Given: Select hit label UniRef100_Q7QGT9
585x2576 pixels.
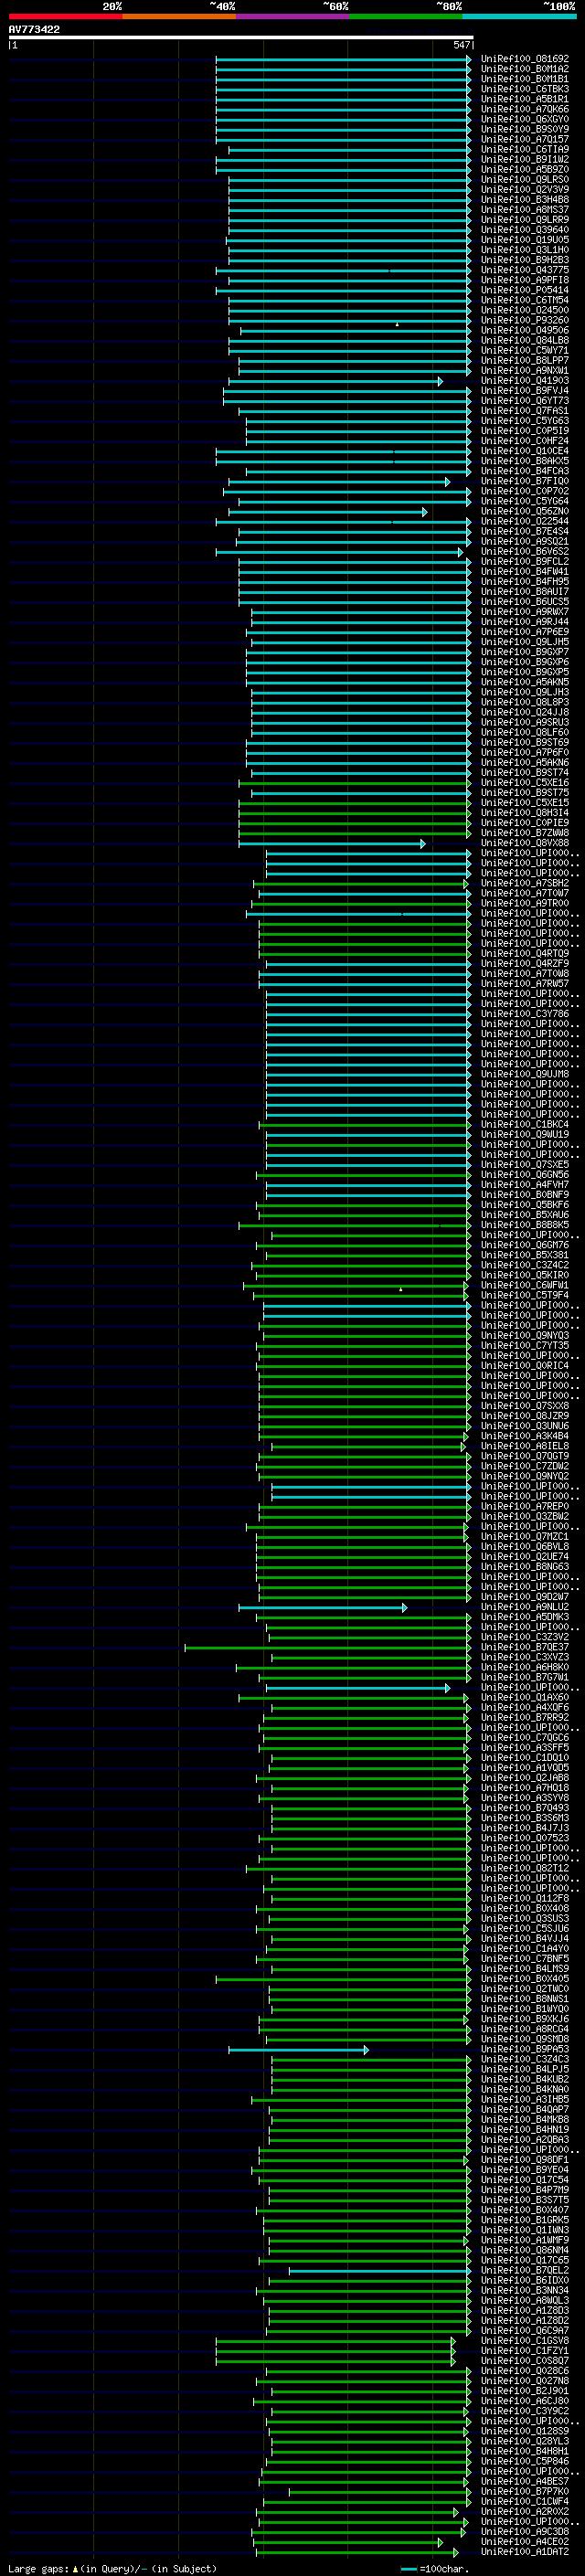Looking at the screenshot, I should pos(525,1456).
